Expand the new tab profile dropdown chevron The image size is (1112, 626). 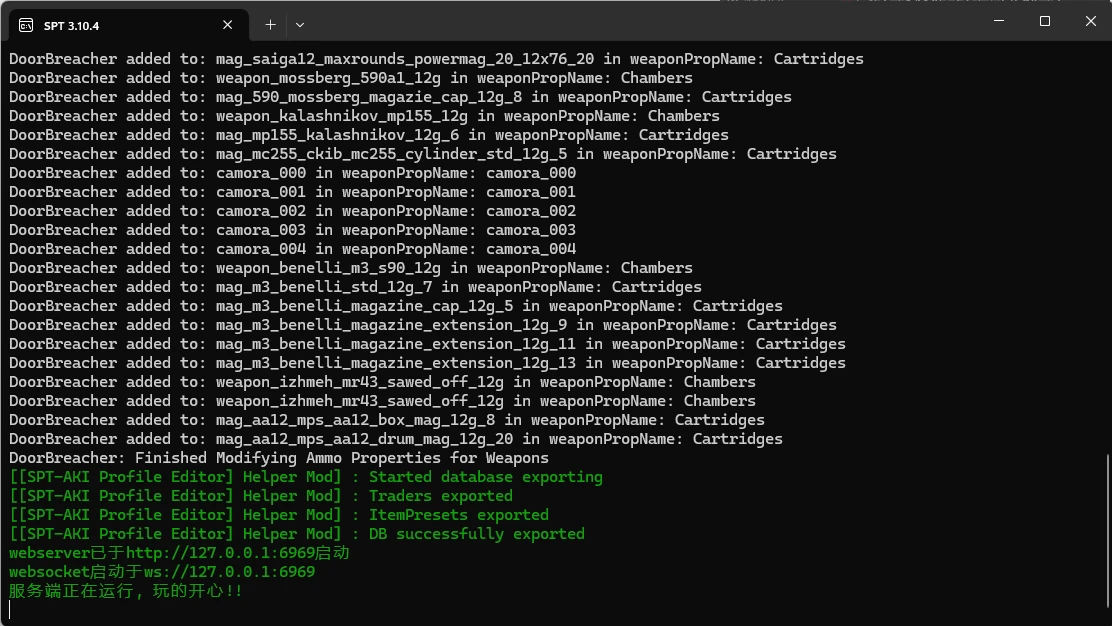(x=300, y=25)
